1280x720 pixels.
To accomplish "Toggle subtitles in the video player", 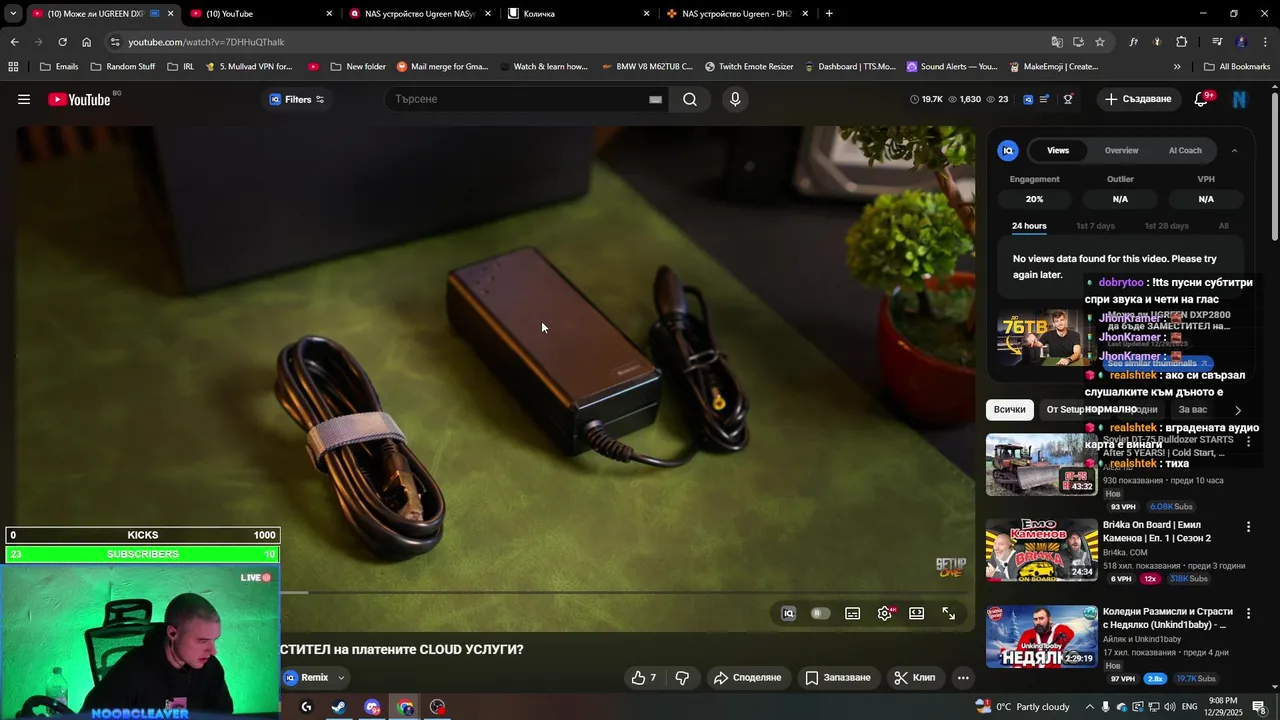I will [852, 614].
